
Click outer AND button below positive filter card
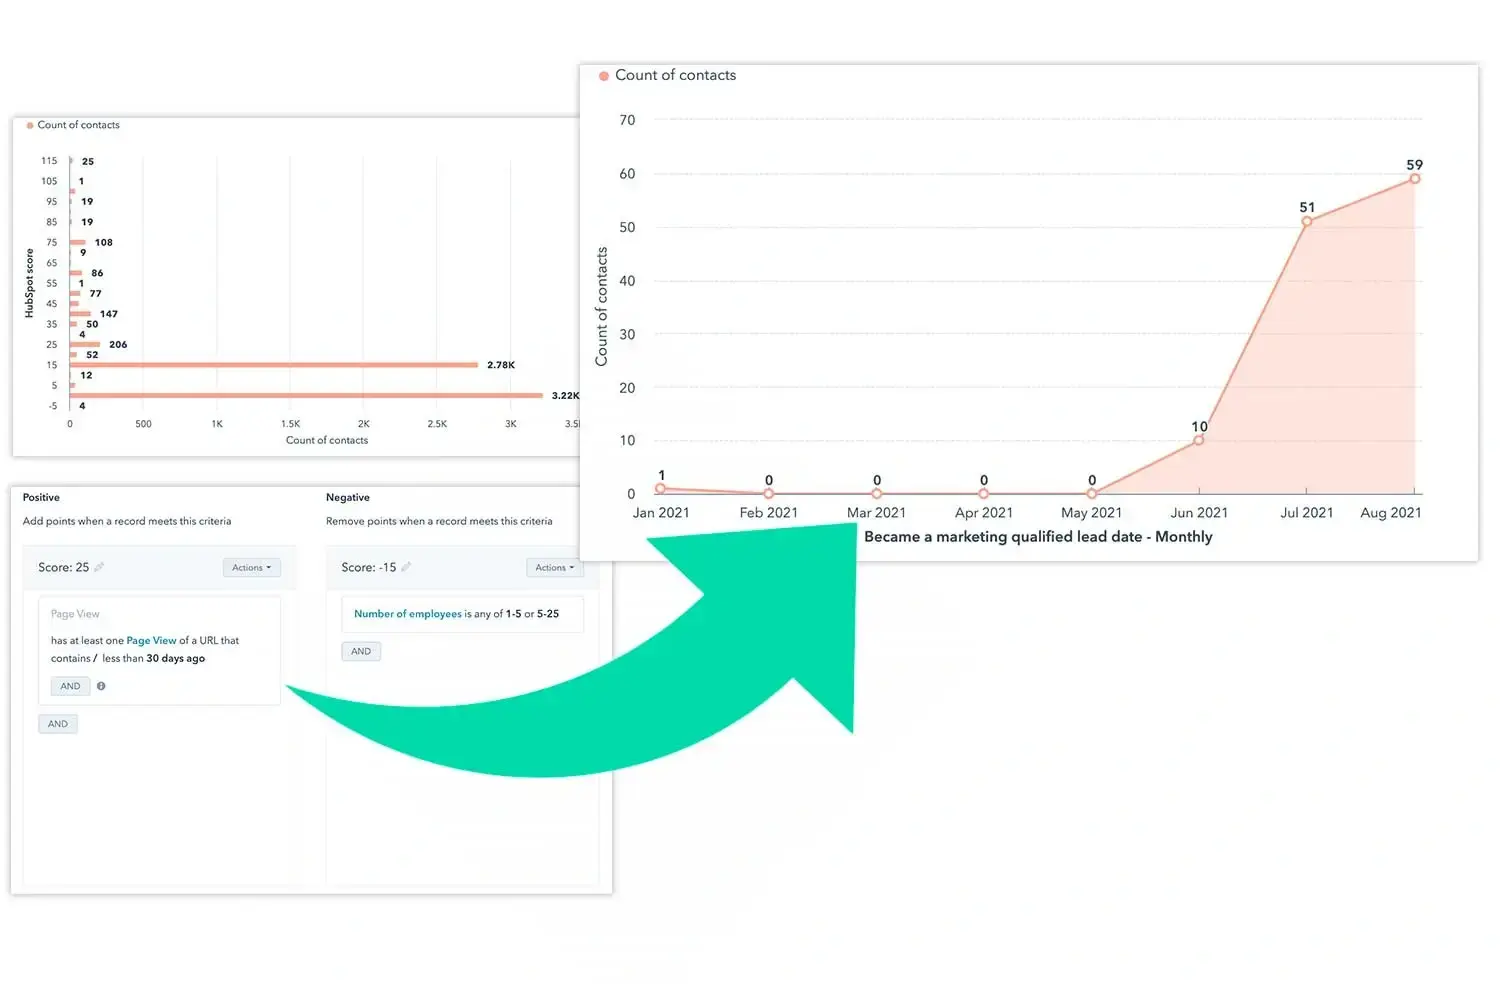coord(58,724)
